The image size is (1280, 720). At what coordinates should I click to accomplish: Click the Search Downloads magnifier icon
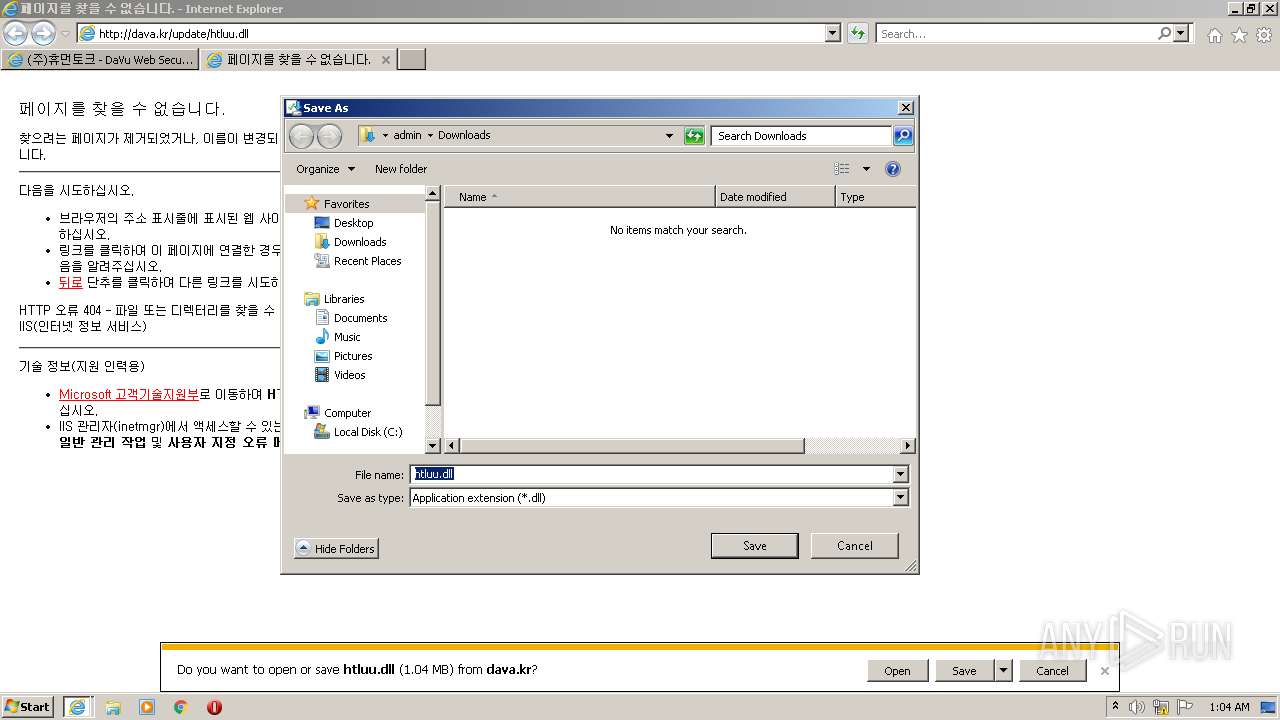pyautogui.click(x=902, y=136)
